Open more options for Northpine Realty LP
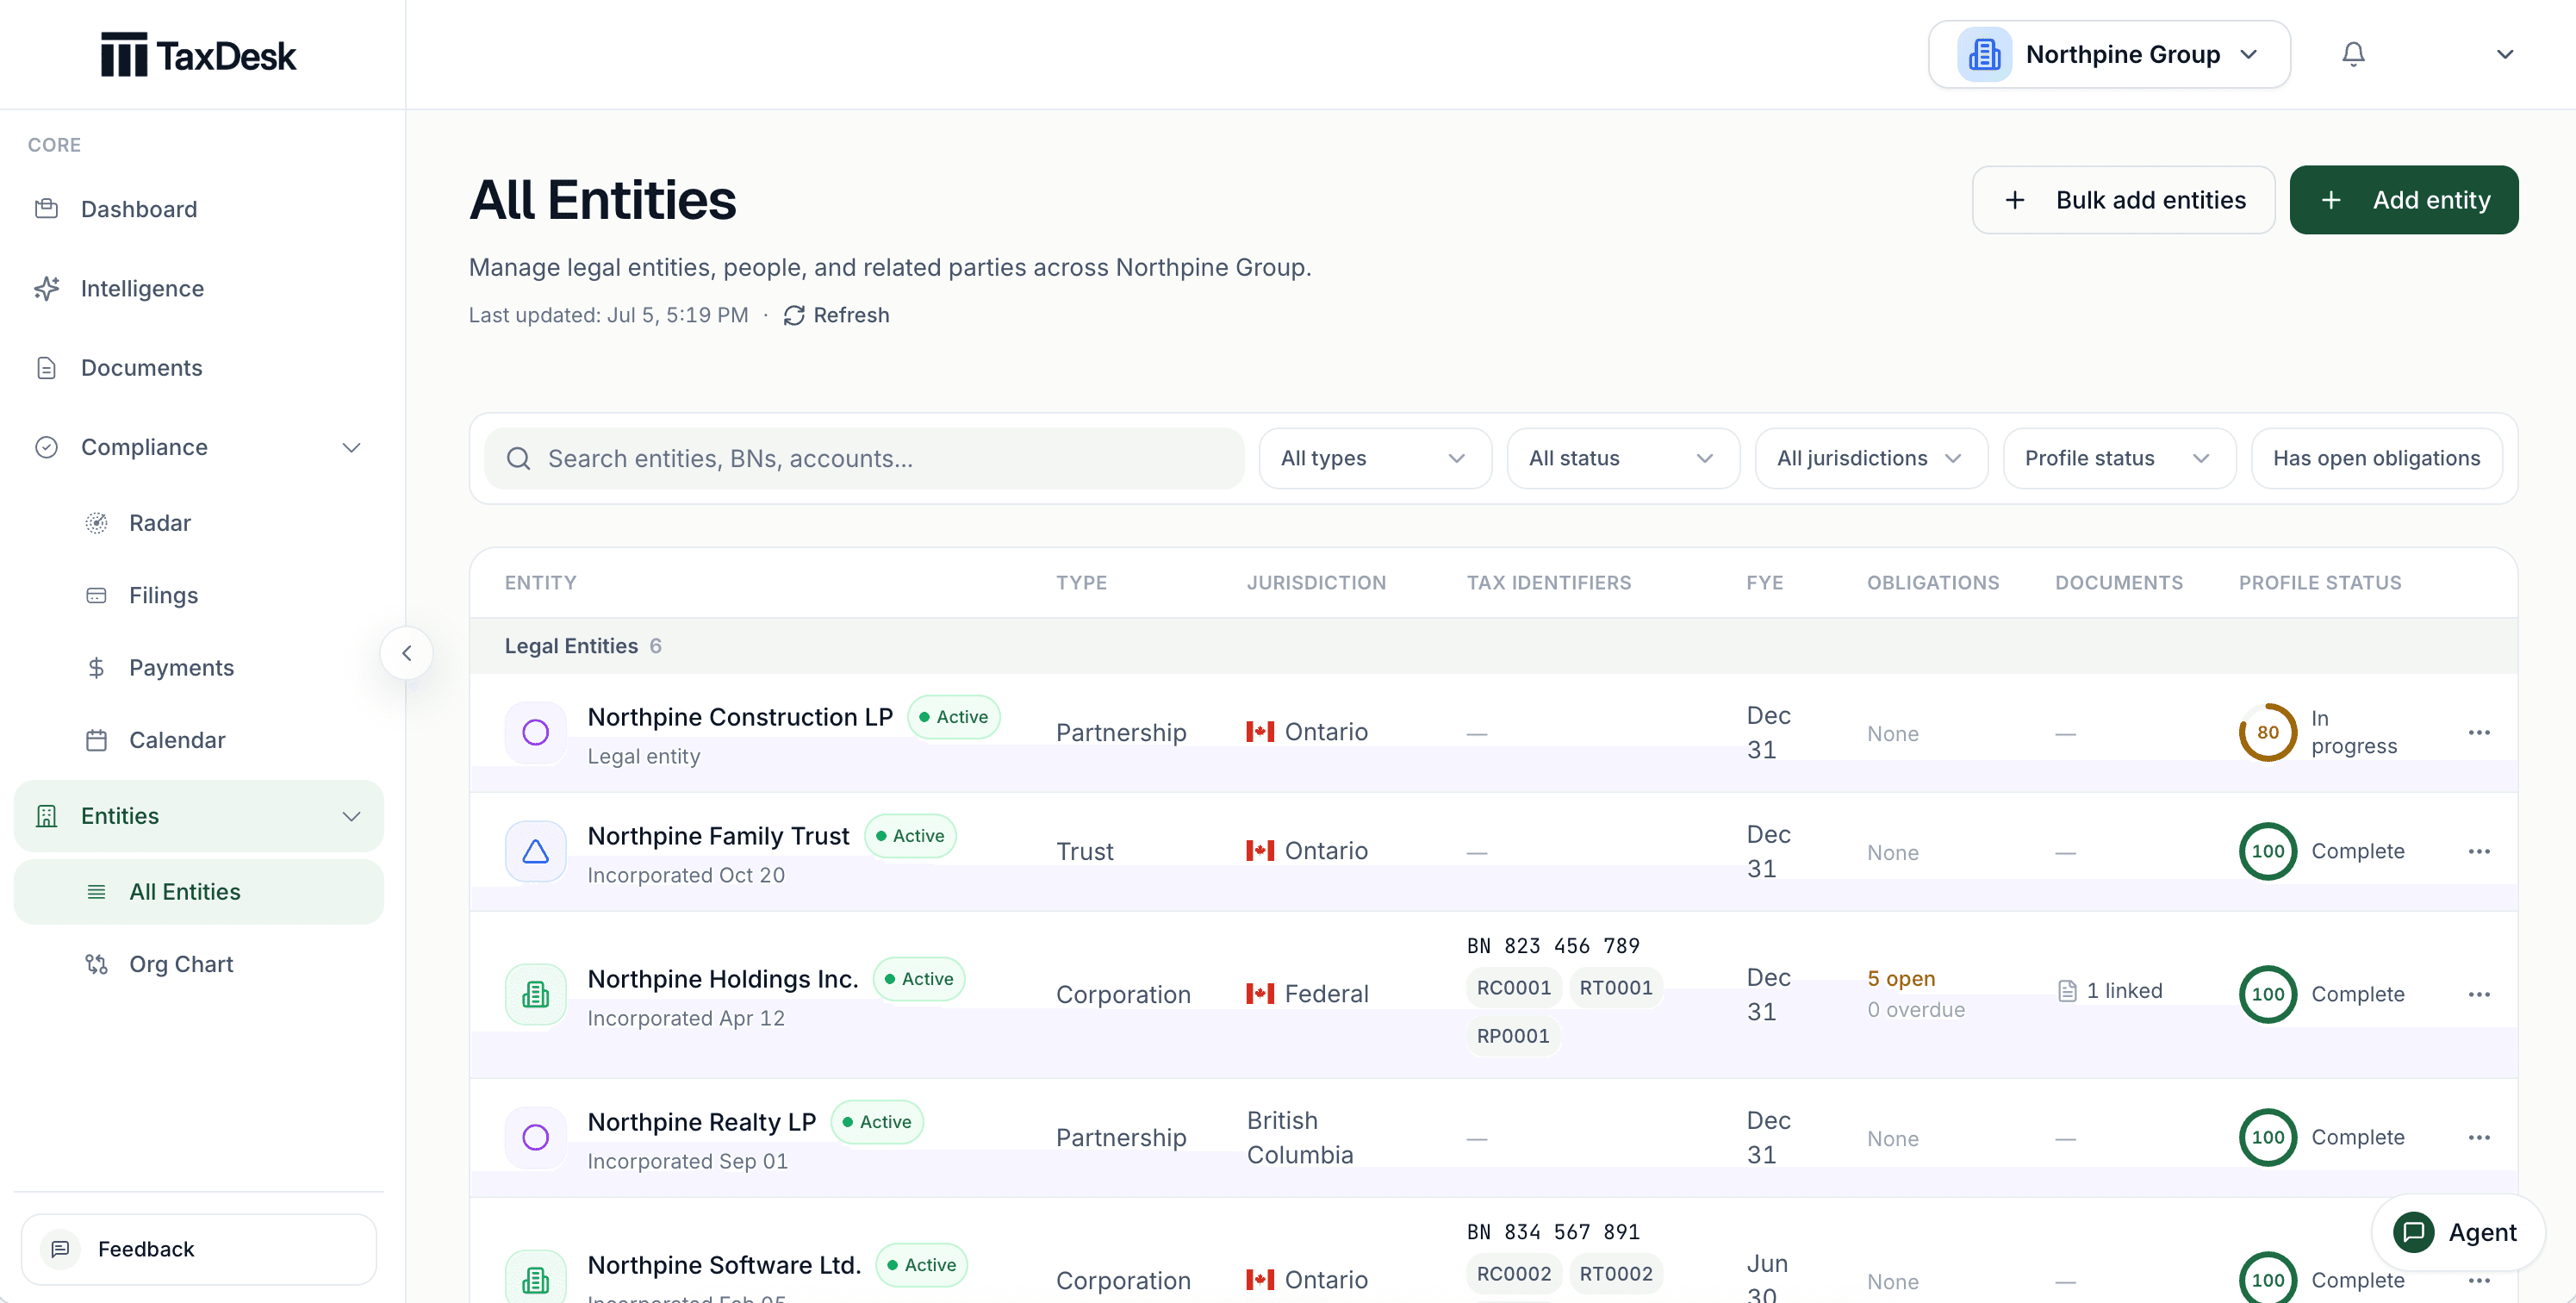 [x=2479, y=1137]
